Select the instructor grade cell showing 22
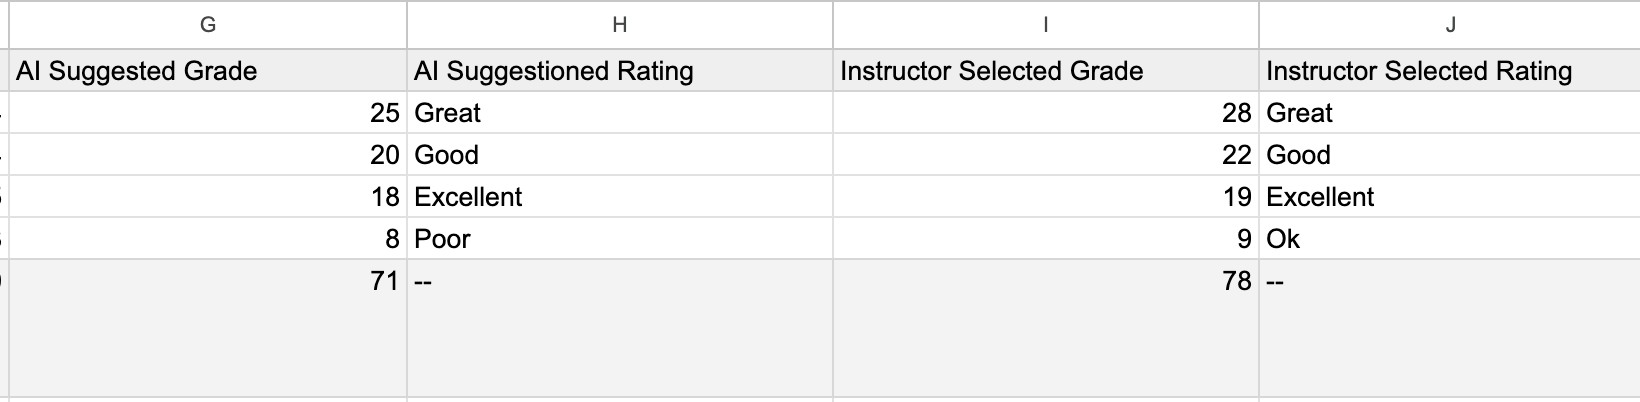Screen dimensions: 1640x402 click(1046, 155)
